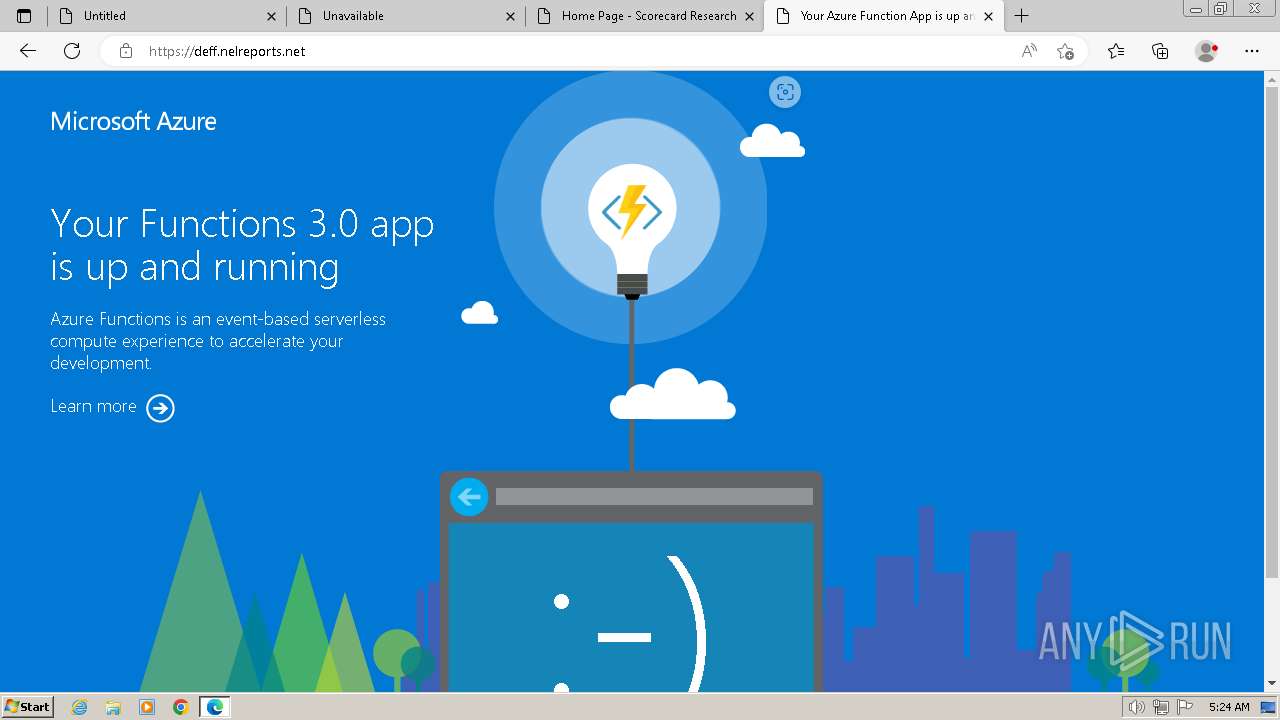
Task: Add this page to favorites
Action: pyautogui.click(x=1065, y=51)
